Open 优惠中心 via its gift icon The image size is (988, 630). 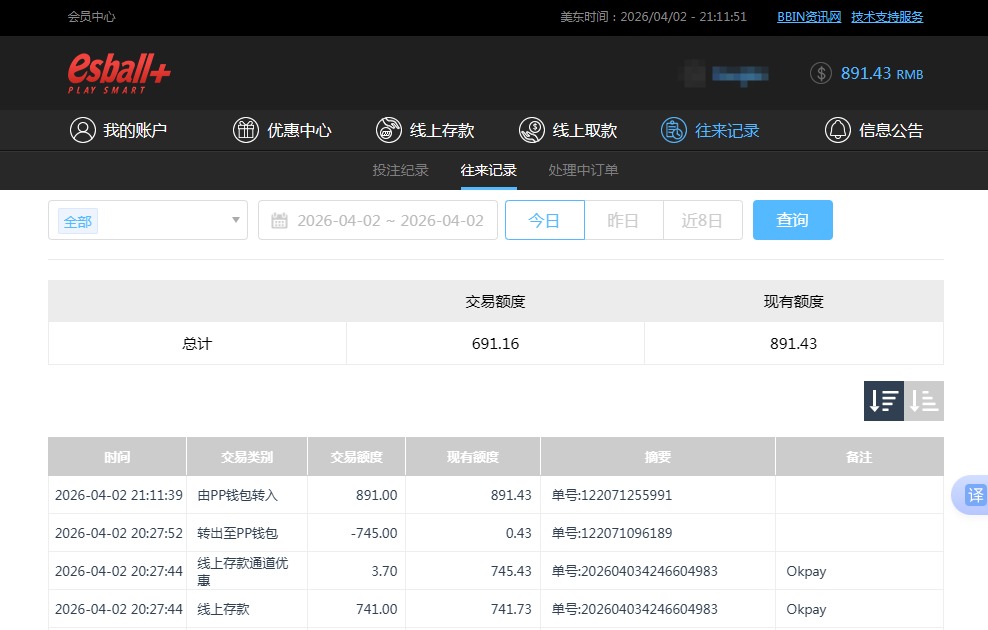245,130
